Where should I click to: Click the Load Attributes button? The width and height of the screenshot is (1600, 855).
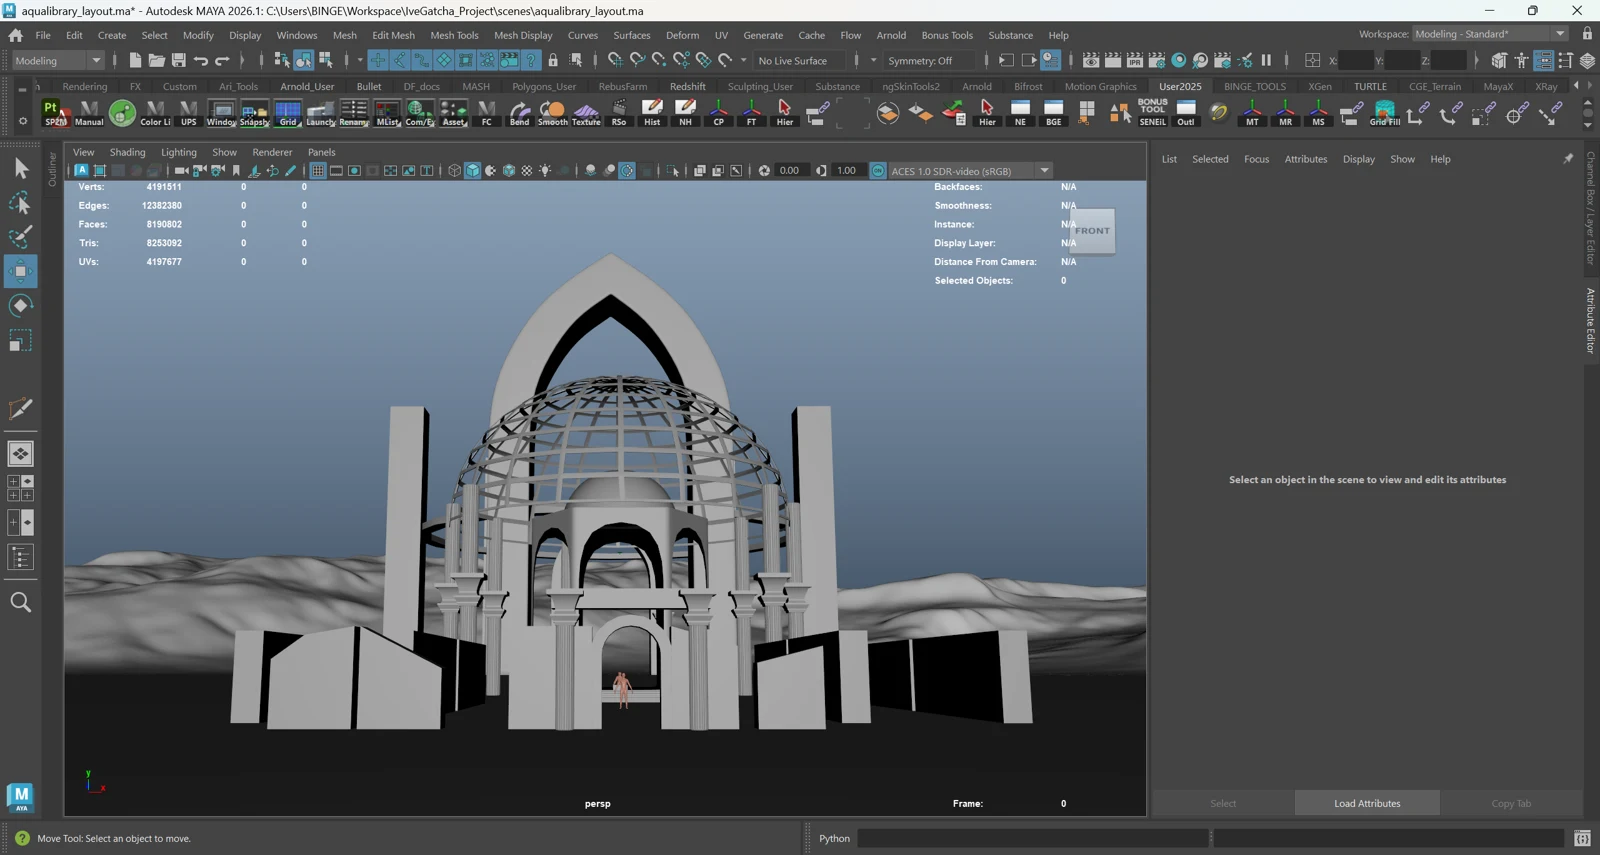[1367, 804]
